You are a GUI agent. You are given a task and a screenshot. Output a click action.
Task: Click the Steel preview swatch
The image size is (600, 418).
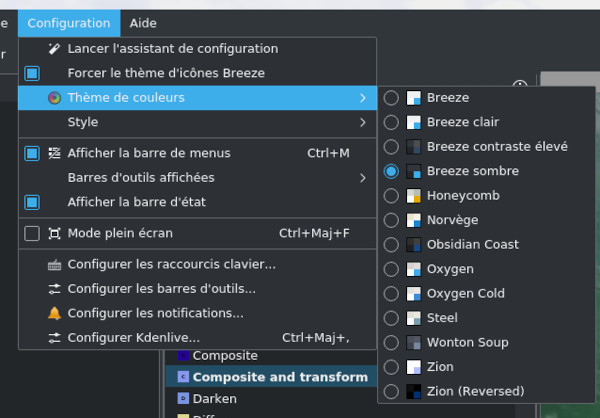click(x=414, y=318)
